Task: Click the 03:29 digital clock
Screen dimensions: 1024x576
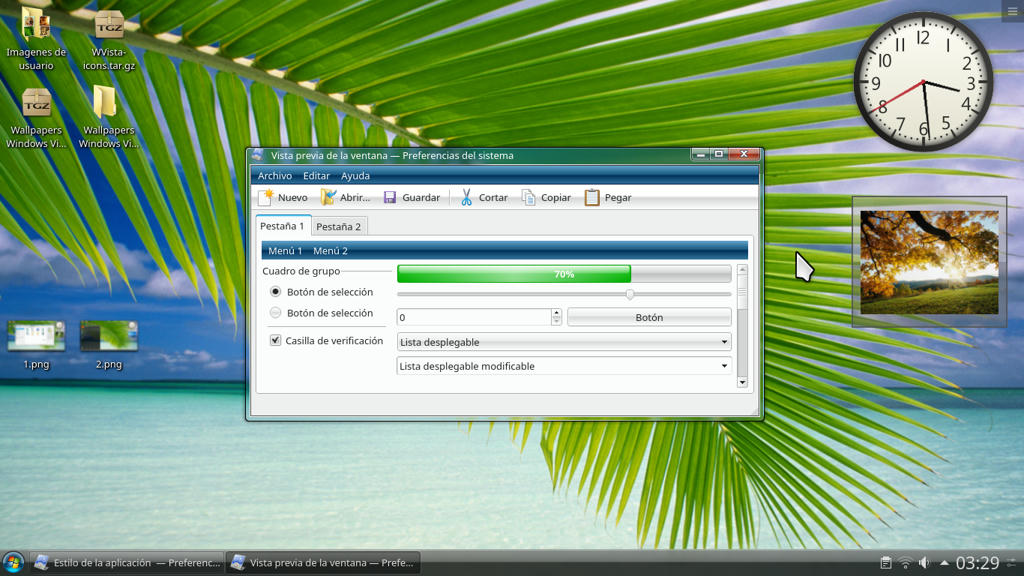Action: pyautogui.click(x=977, y=562)
